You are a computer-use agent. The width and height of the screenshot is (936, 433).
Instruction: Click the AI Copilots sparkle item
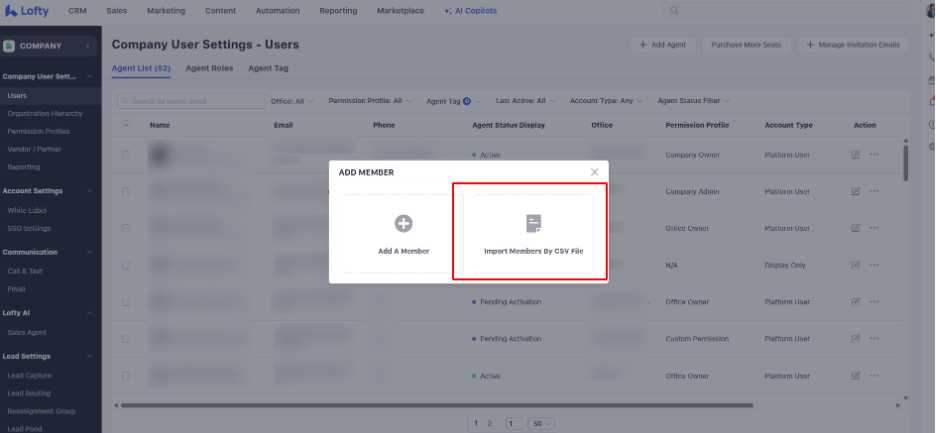point(470,11)
